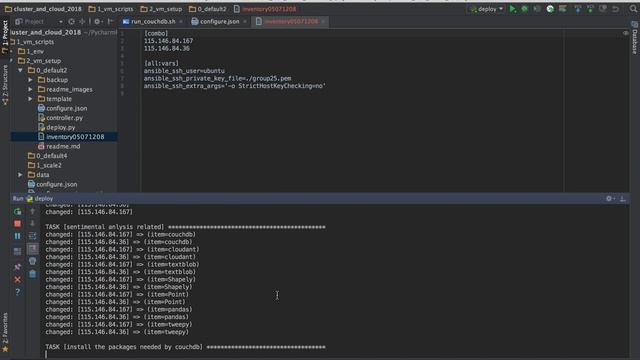Commit changes with the VCS green arrow
The width and height of the screenshot is (640, 360).
[590, 9]
